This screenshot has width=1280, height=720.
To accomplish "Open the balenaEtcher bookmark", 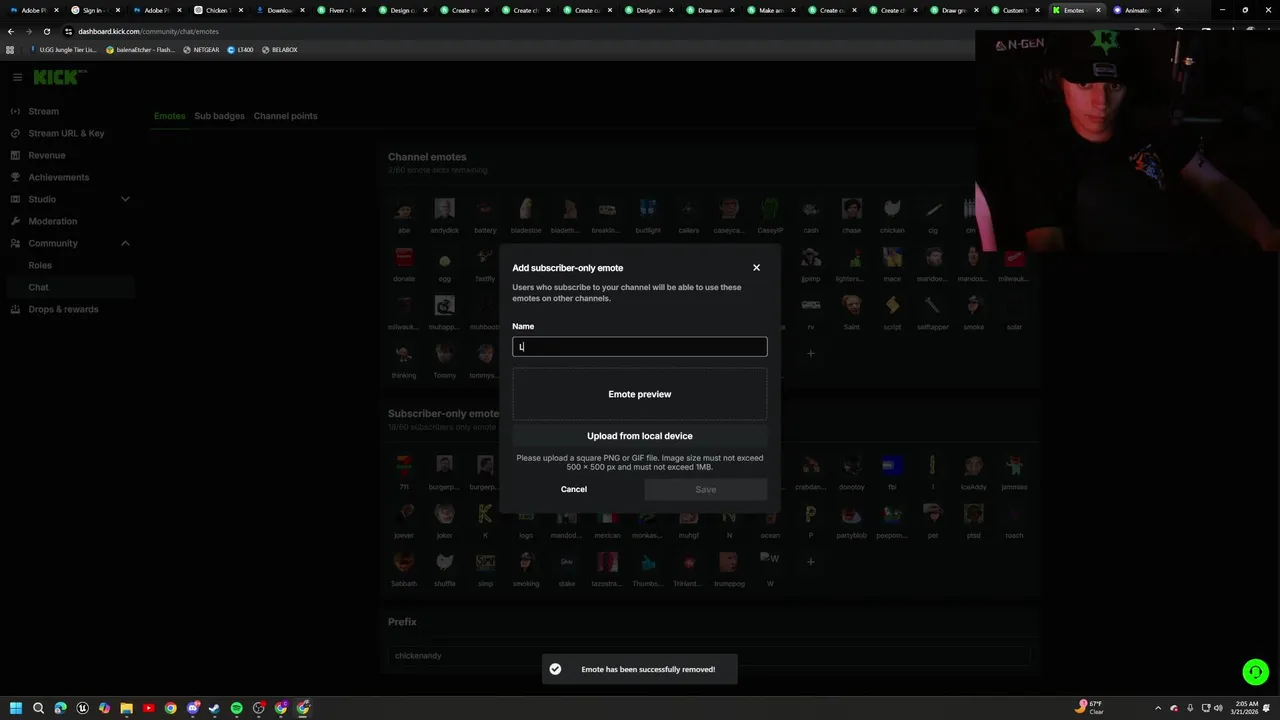I will point(139,49).
